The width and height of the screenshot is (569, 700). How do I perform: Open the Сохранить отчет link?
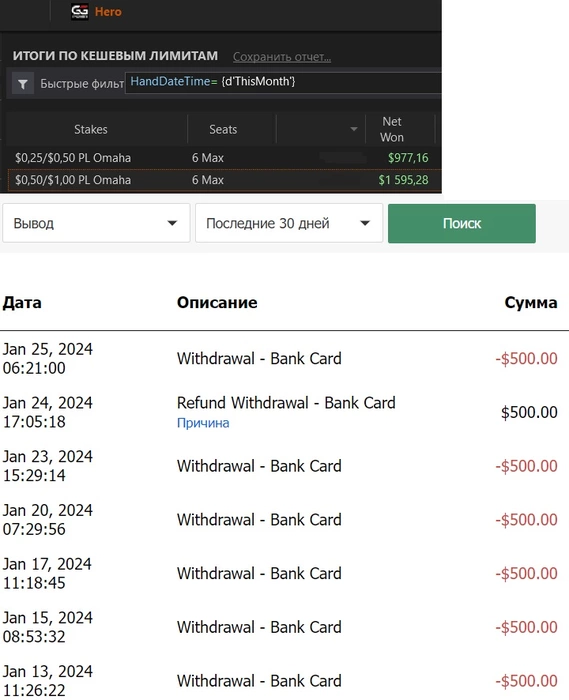tap(282, 57)
